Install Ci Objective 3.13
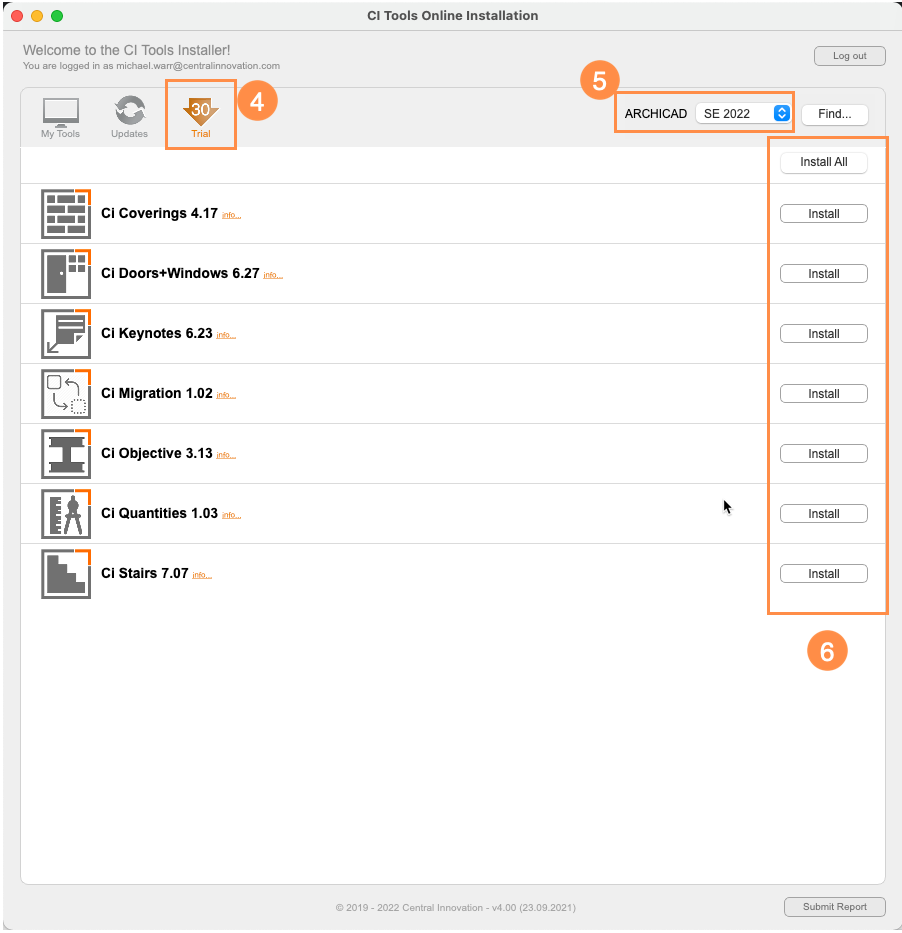902x933 pixels. [x=823, y=454]
